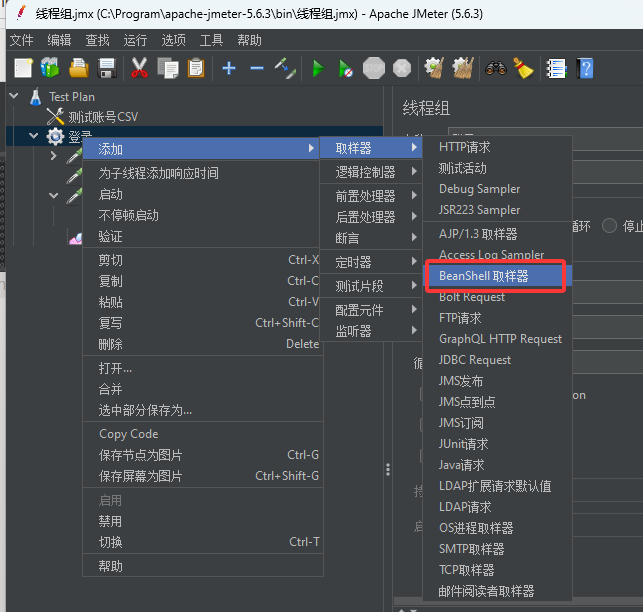Start the test with green play icon

[x=318, y=68]
